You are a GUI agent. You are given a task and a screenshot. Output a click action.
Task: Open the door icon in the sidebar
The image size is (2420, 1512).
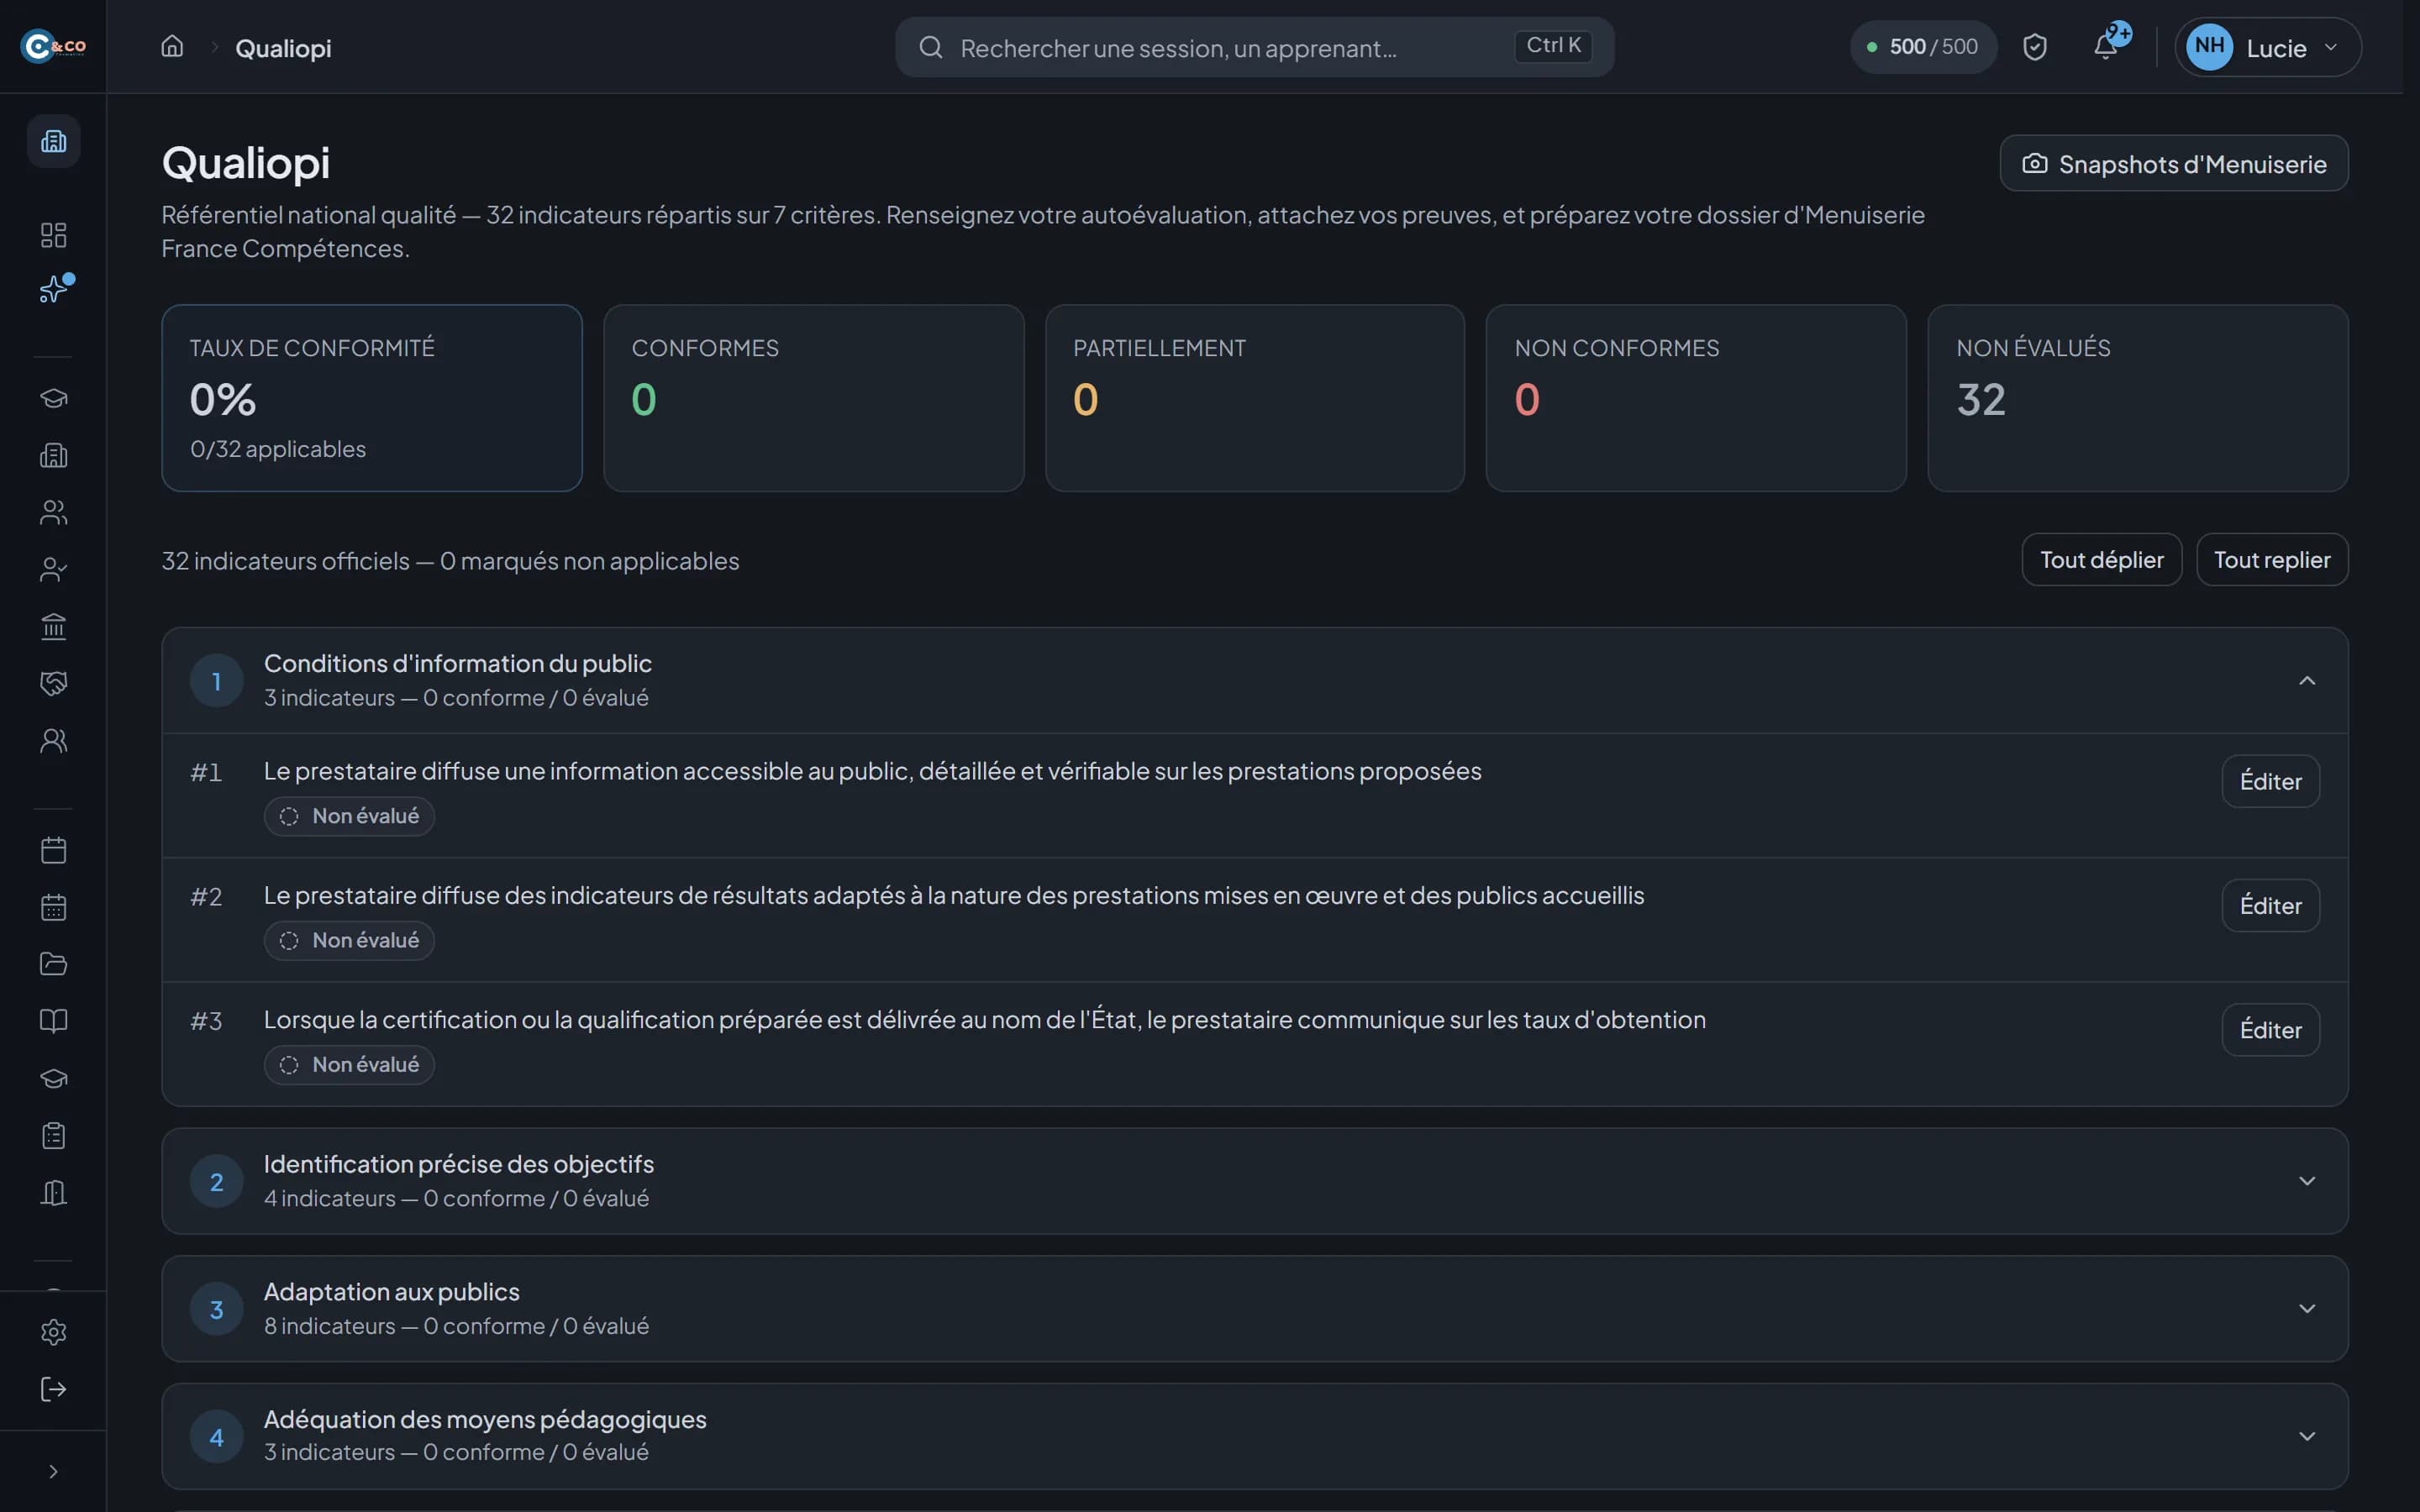tap(54, 1193)
